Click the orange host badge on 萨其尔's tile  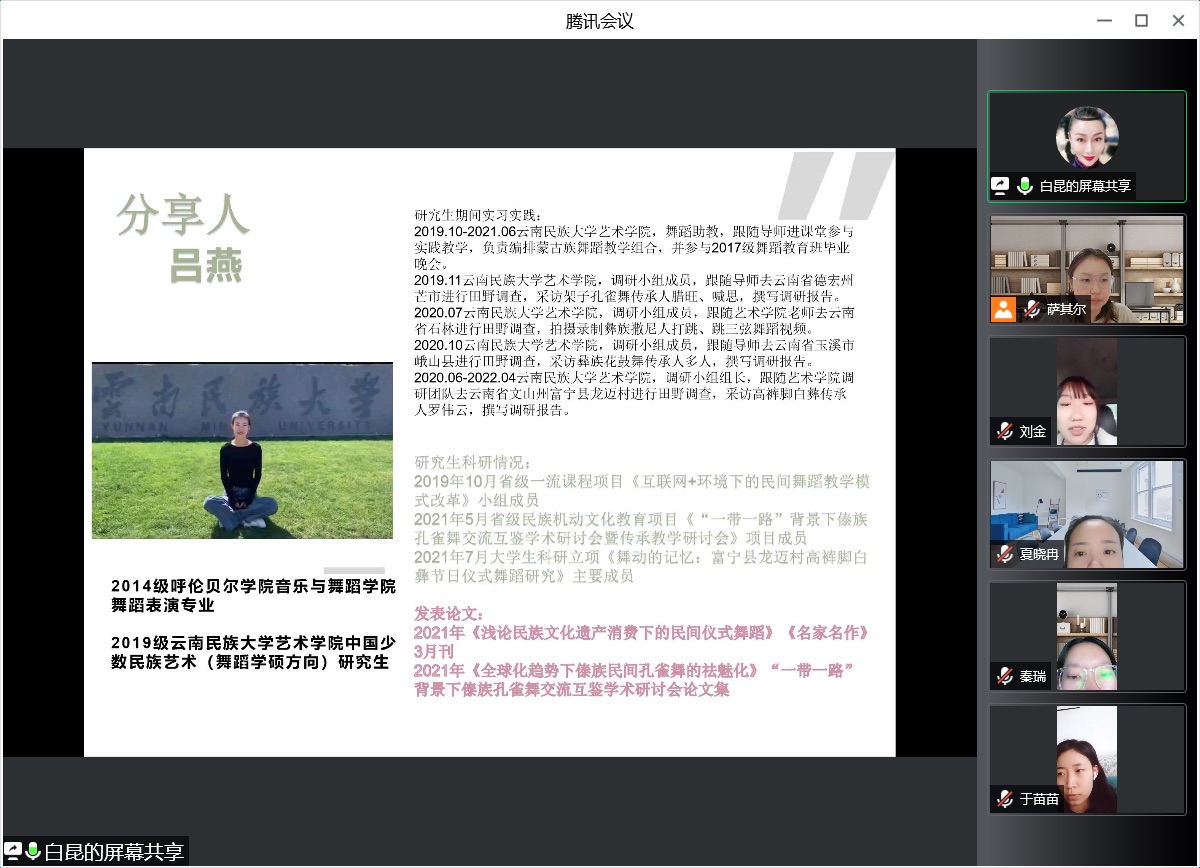pyautogui.click(x=1003, y=309)
